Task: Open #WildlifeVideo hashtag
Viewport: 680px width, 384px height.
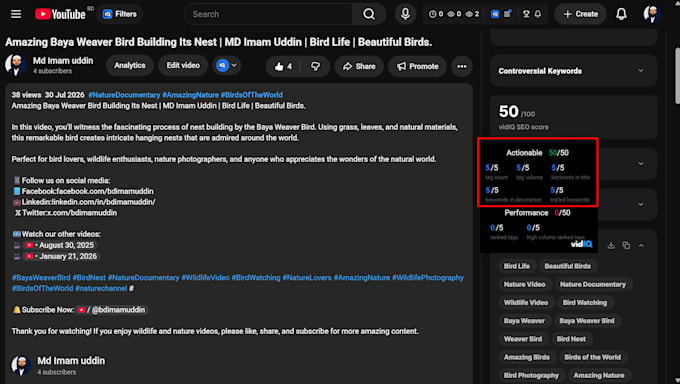Action: pyautogui.click(x=205, y=278)
